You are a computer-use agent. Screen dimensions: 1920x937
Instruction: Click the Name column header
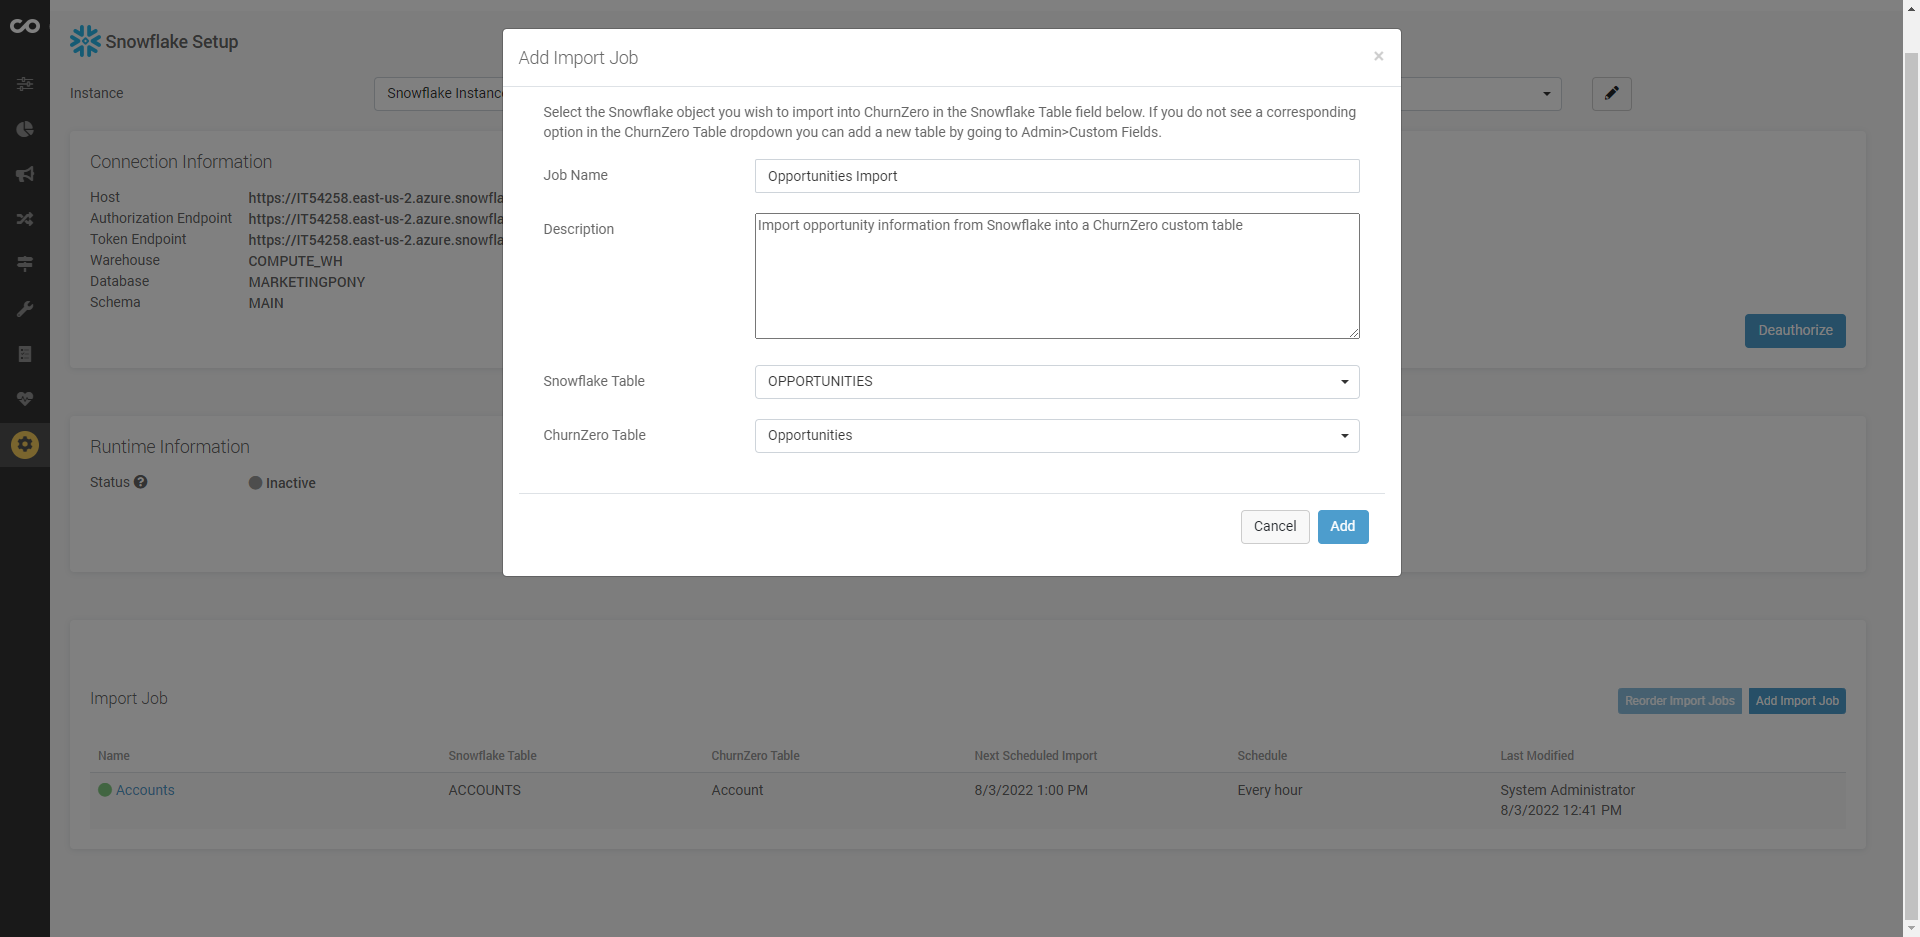pos(114,756)
